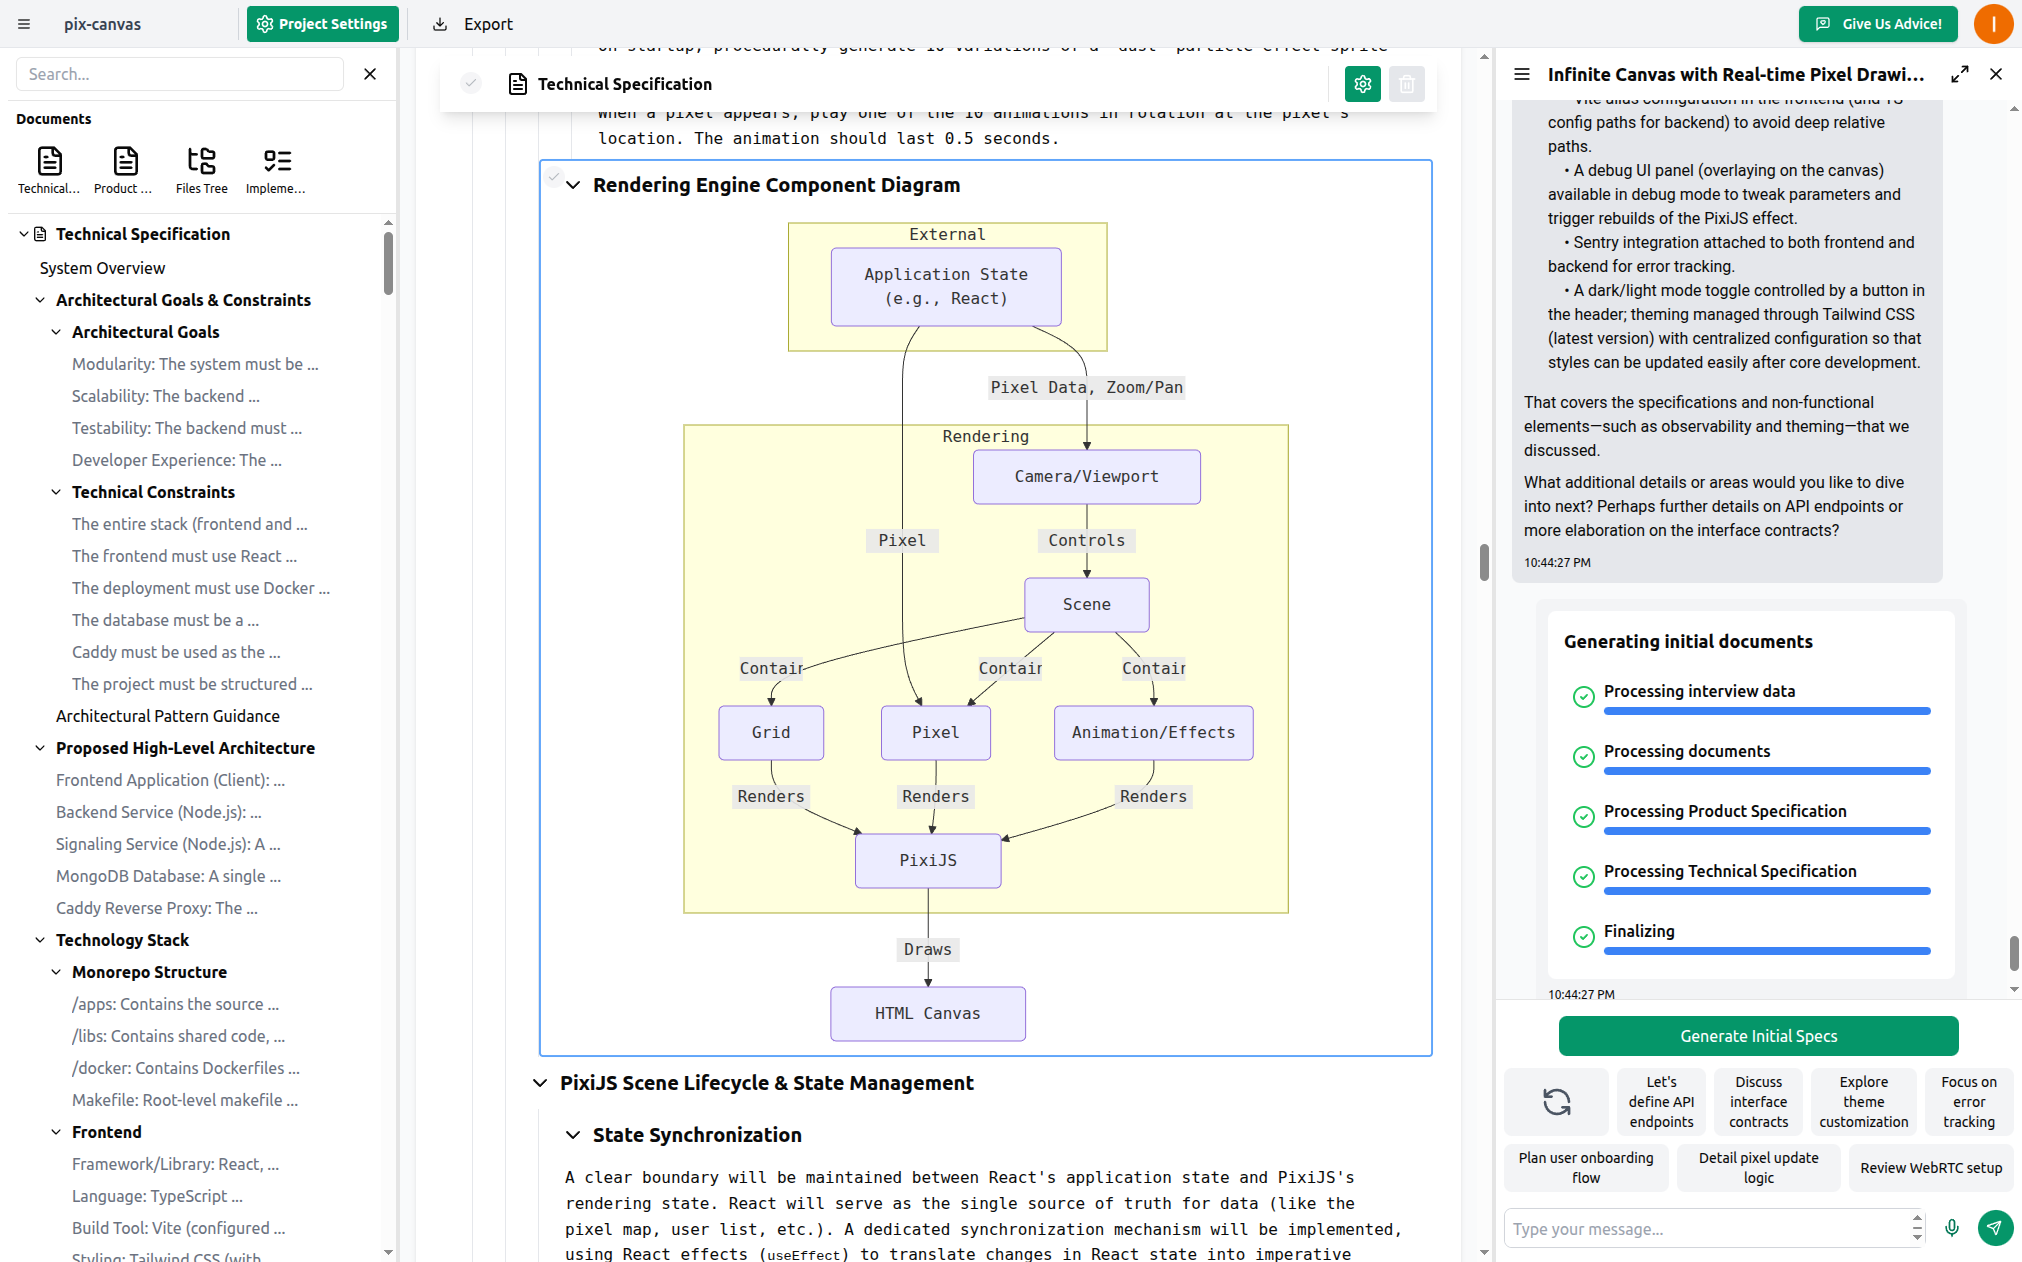Screen dimensions: 2022x1262
Task: Open document settings via the gear icon
Action: coord(1362,84)
